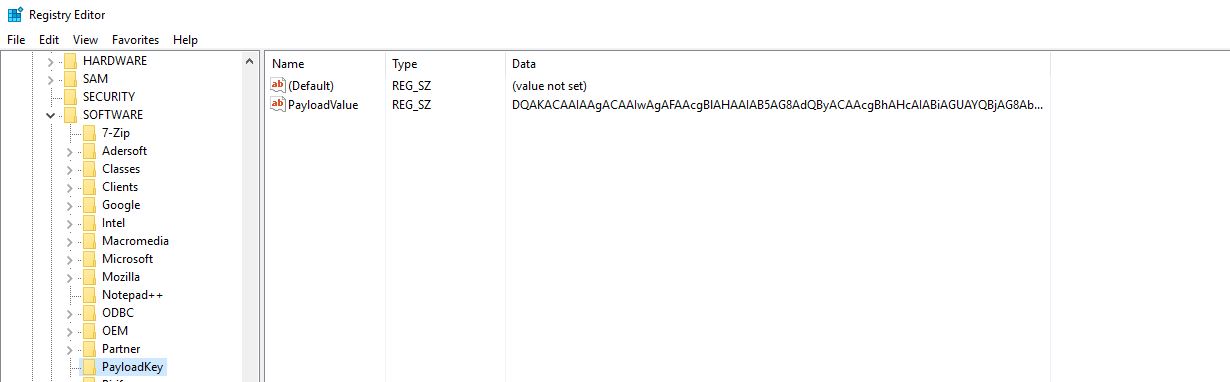Image resolution: width=1230 pixels, height=382 pixels.
Task: Click the Notepad++ folder icon
Action: 89,295
